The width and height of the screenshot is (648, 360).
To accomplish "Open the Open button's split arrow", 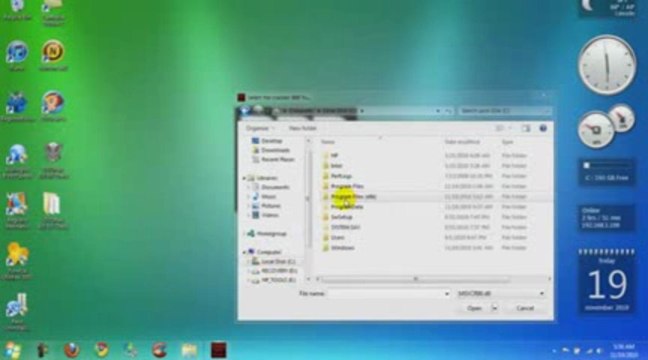I will coord(494,308).
